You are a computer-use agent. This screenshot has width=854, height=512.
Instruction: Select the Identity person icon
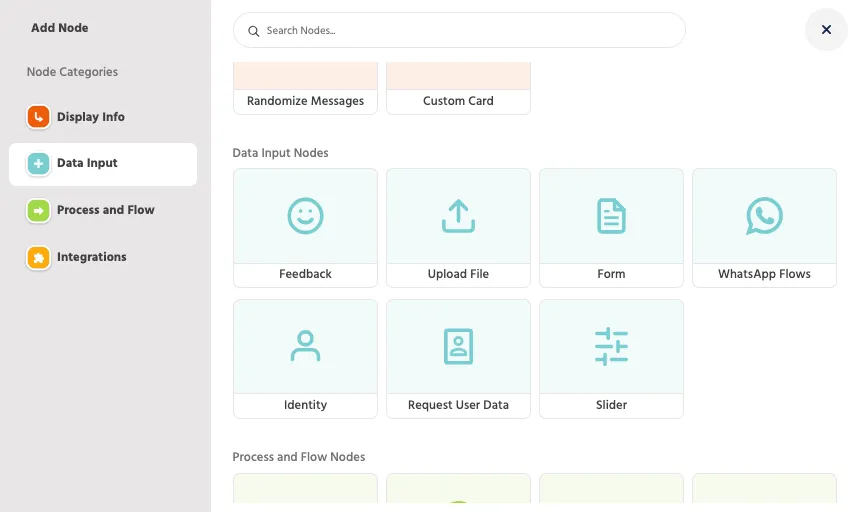point(305,346)
